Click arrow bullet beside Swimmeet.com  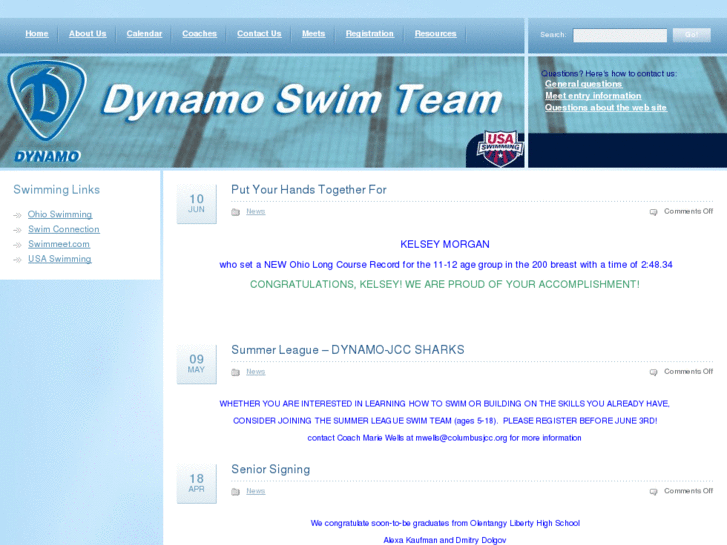(x=18, y=245)
